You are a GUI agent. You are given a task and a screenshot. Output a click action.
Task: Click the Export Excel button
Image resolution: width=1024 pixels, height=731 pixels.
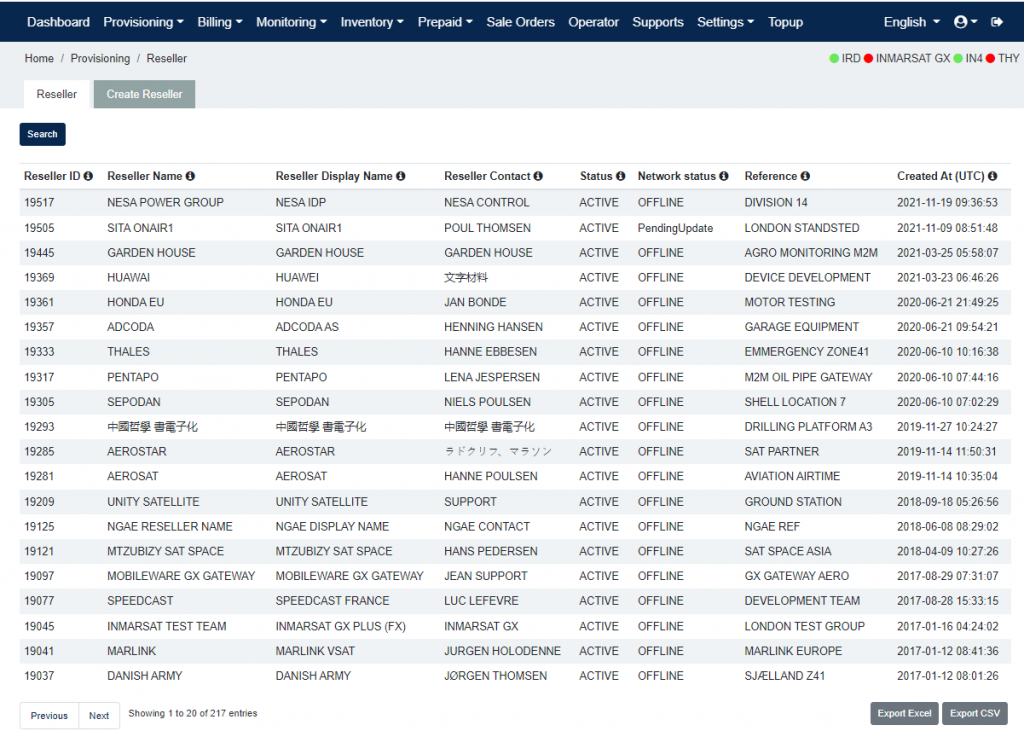pyautogui.click(x=904, y=713)
